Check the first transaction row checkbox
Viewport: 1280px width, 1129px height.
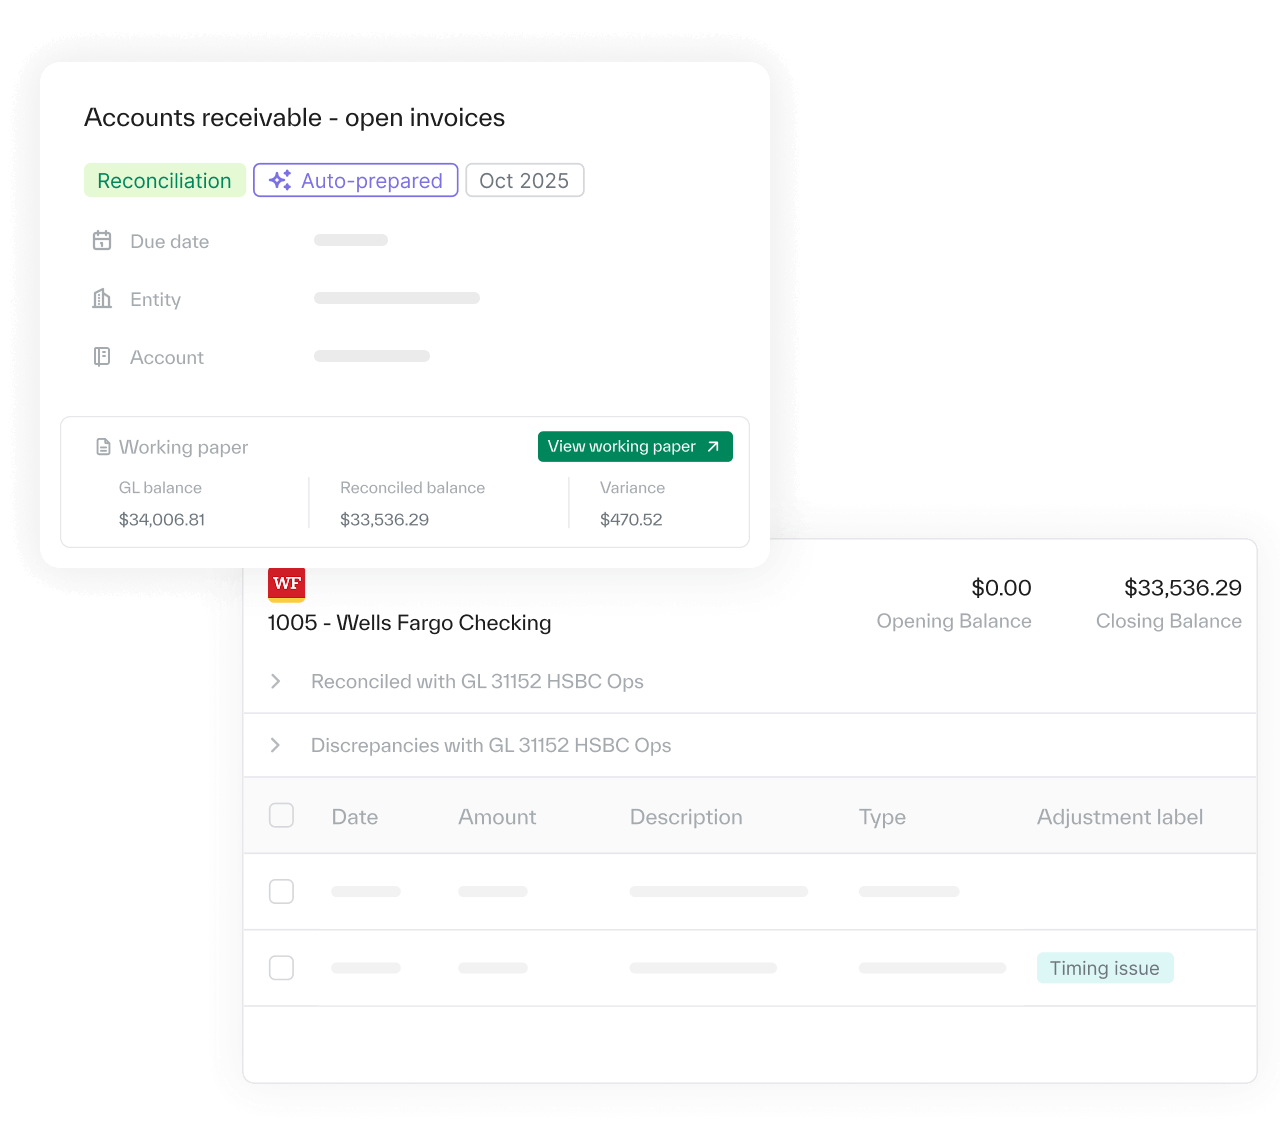pos(282,891)
